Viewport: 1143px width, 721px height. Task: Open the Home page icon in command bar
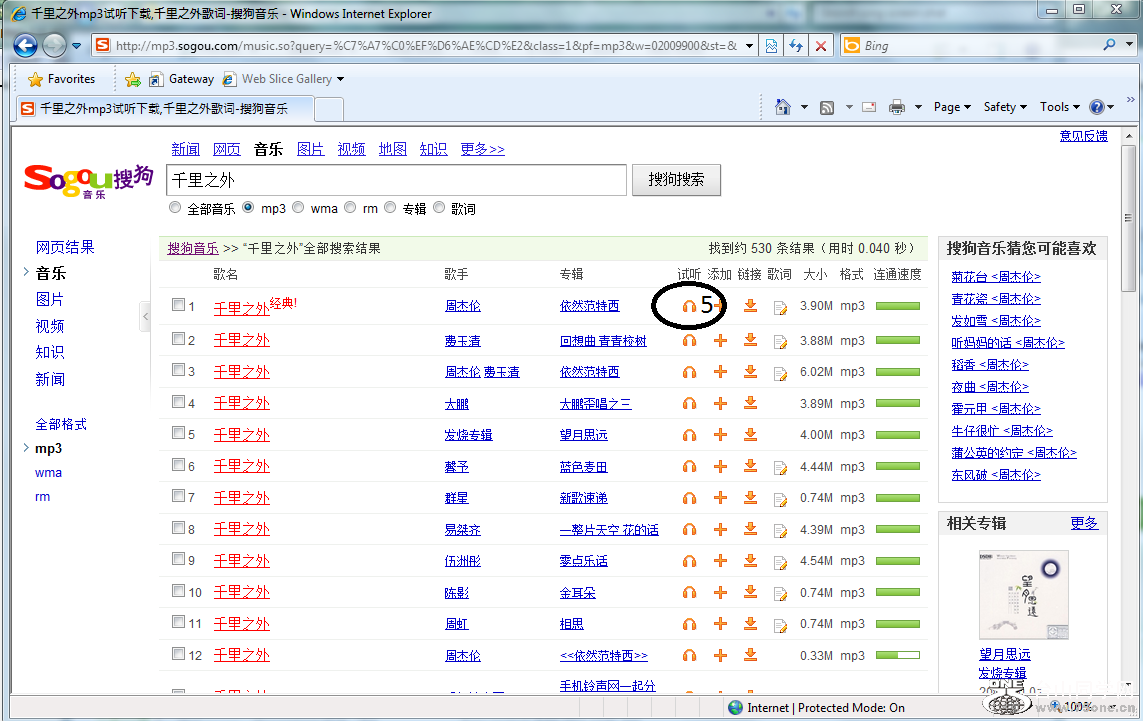click(x=783, y=107)
